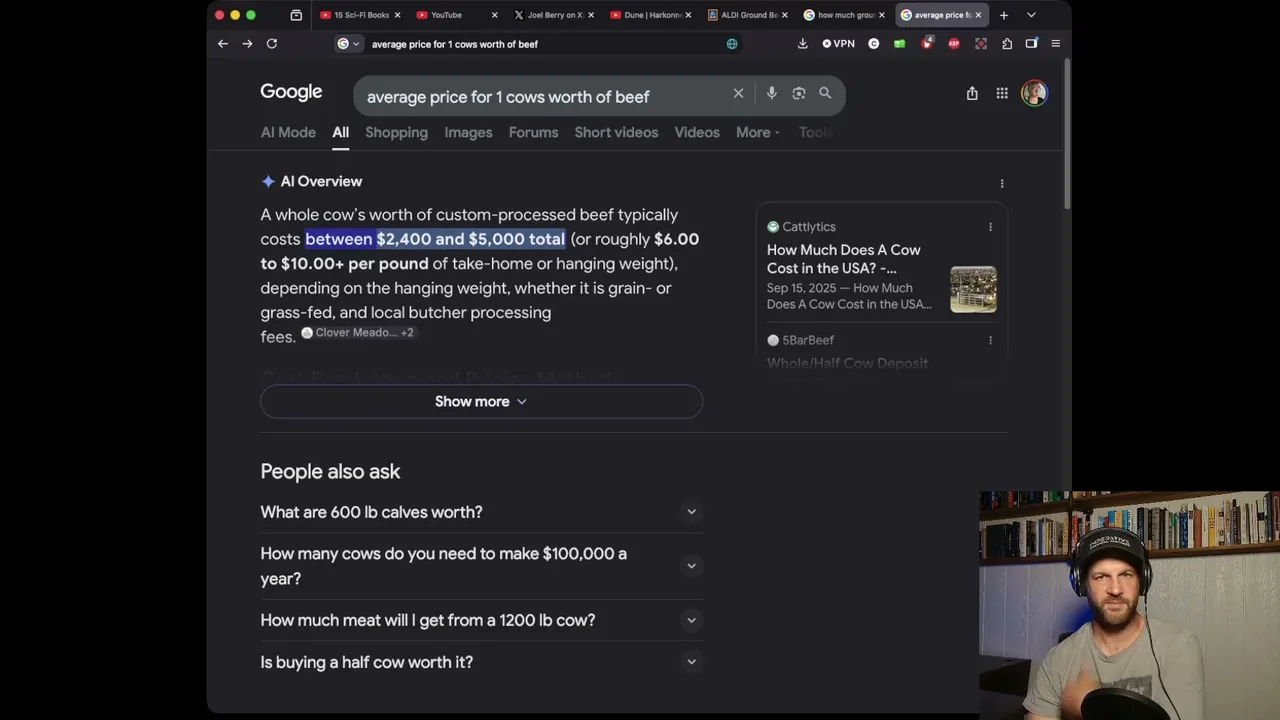Image resolution: width=1280 pixels, height=720 pixels.
Task: Open the 5BarBeef source options menu
Action: [x=990, y=340]
